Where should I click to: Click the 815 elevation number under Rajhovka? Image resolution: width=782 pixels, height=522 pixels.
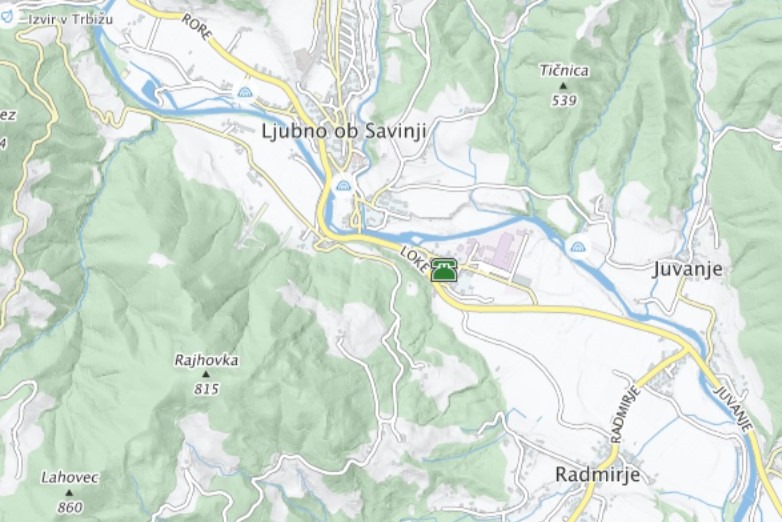click(x=206, y=389)
